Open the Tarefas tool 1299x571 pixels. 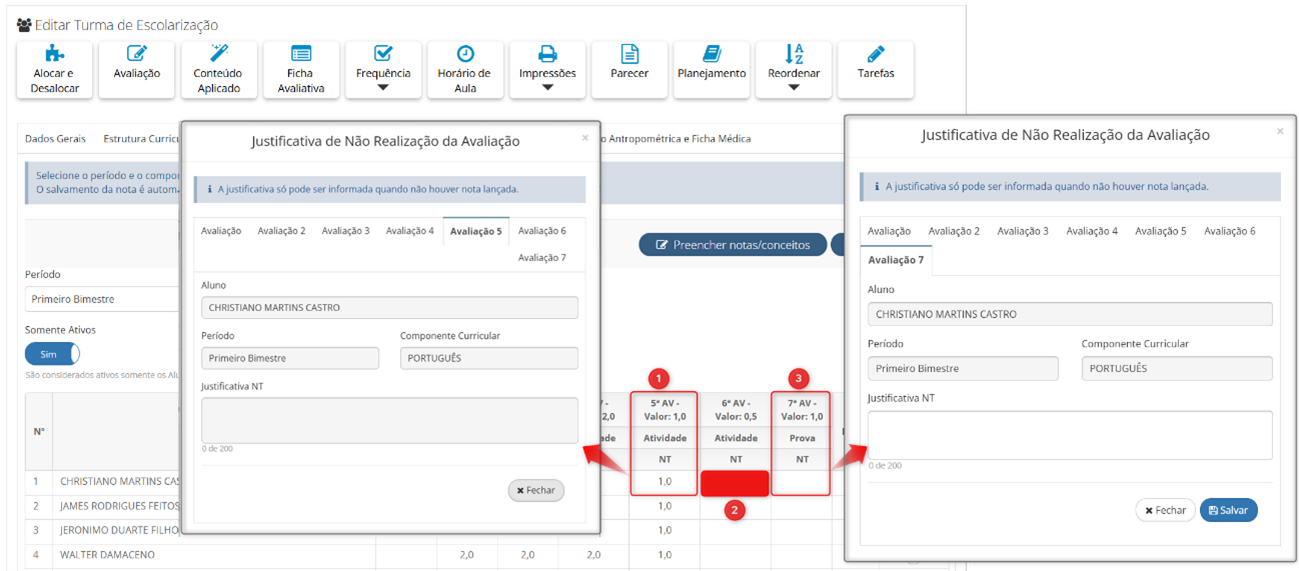[x=875, y=70]
